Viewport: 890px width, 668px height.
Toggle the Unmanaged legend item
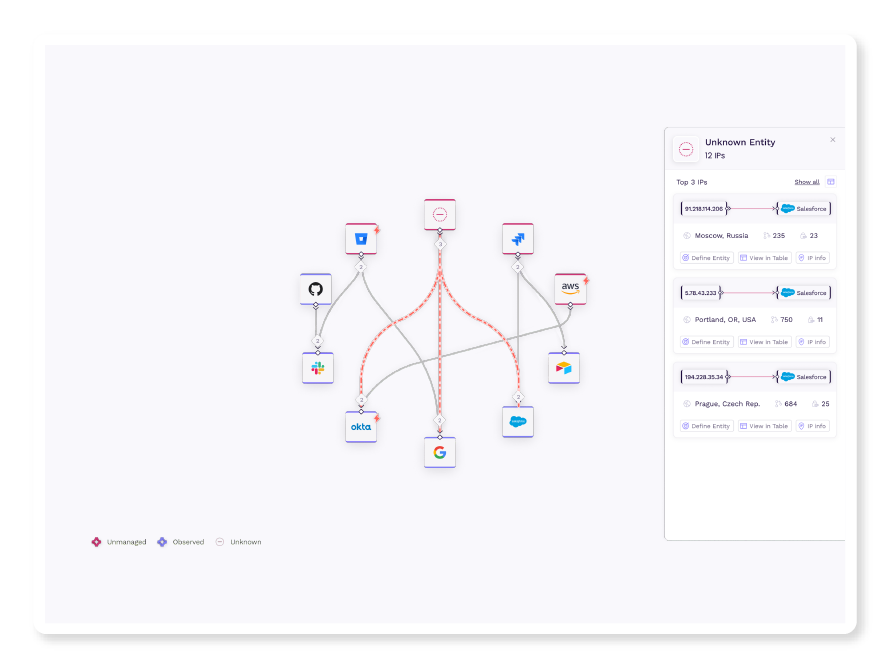(119, 542)
